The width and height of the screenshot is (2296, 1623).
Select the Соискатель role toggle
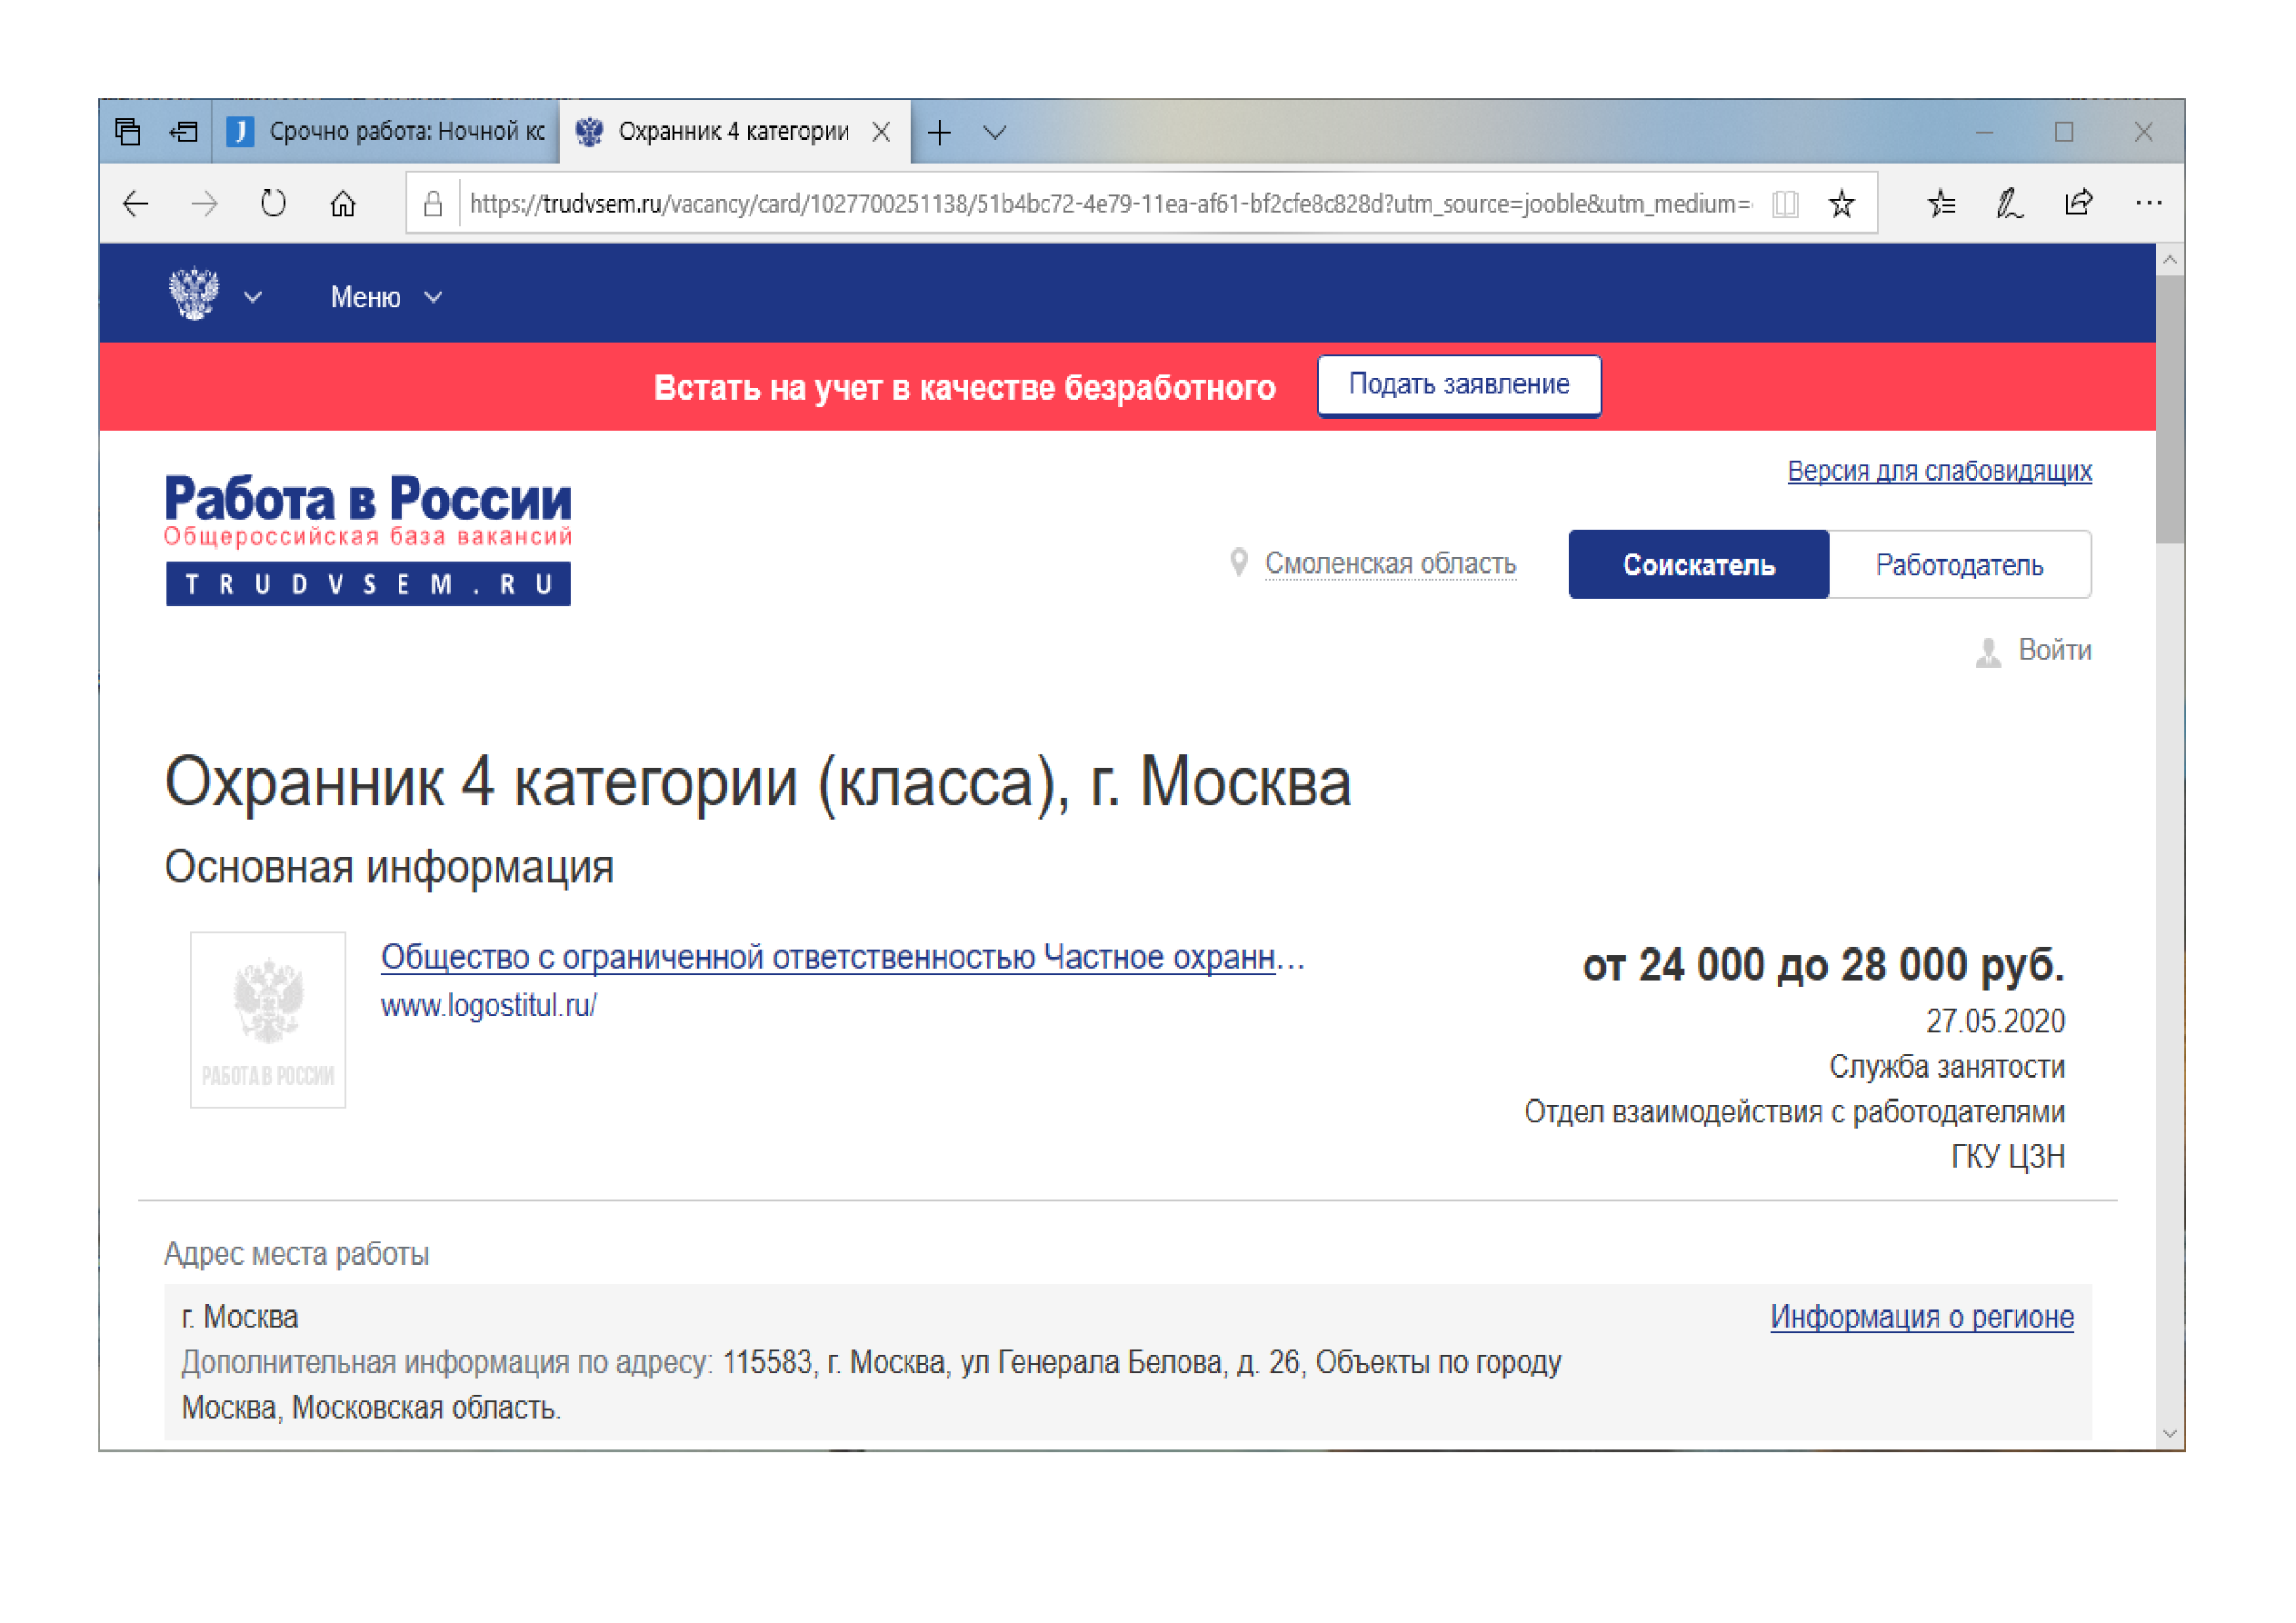(1698, 565)
